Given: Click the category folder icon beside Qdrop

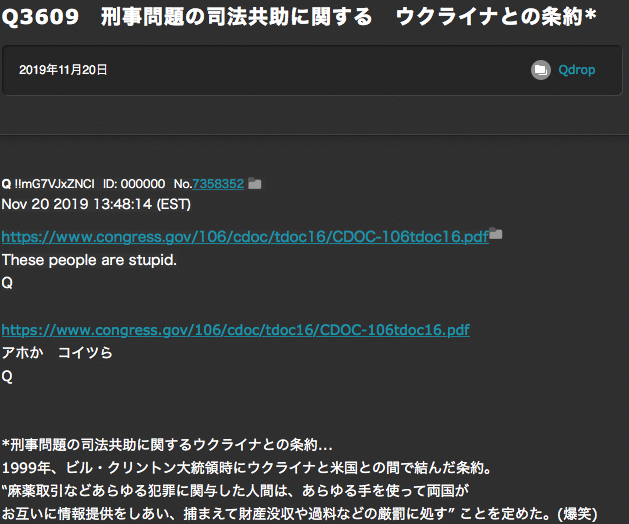Looking at the screenshot, I should [x=541, y=70].
